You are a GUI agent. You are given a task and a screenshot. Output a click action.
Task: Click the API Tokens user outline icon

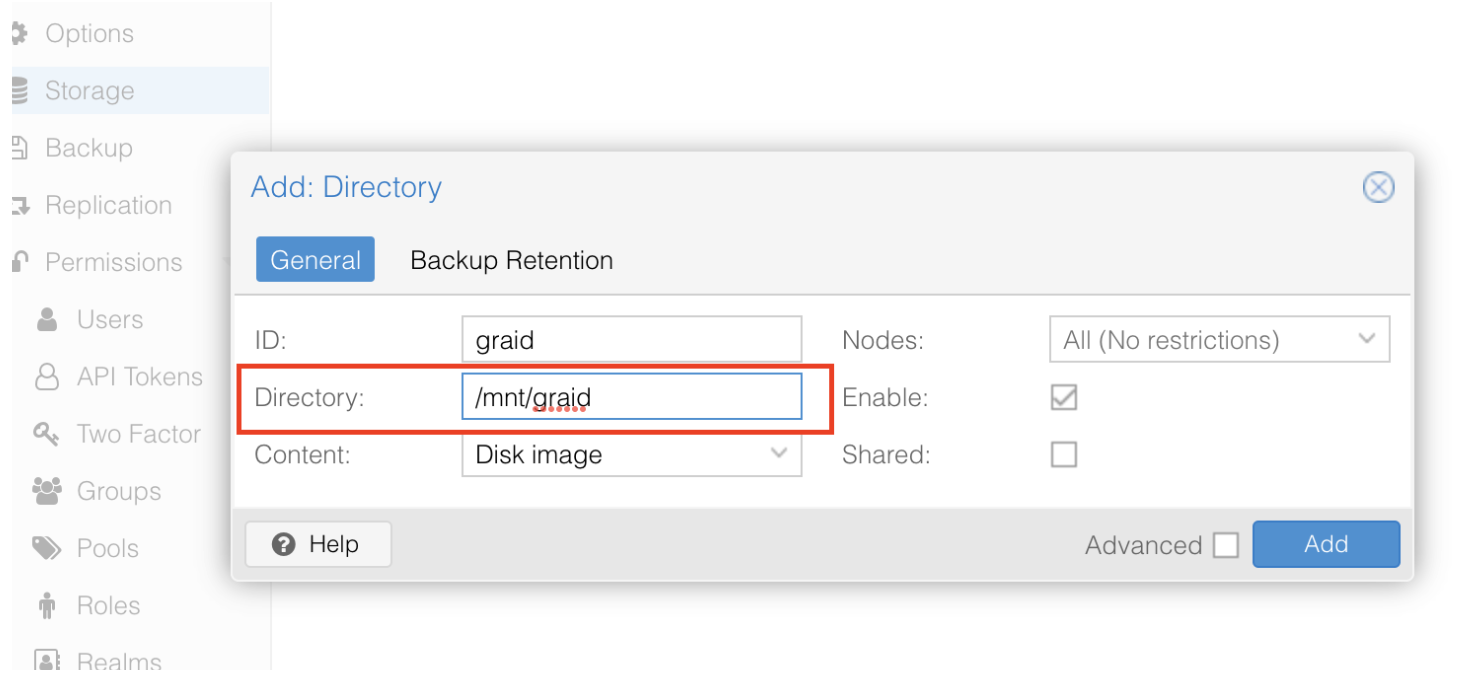click(47, 377)
